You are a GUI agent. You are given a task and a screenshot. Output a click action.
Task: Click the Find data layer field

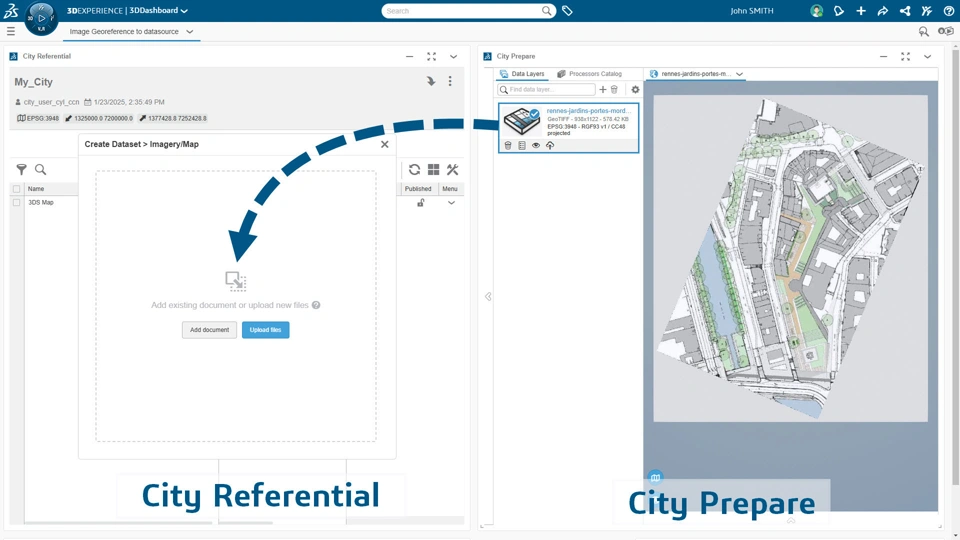pos(547,89)
